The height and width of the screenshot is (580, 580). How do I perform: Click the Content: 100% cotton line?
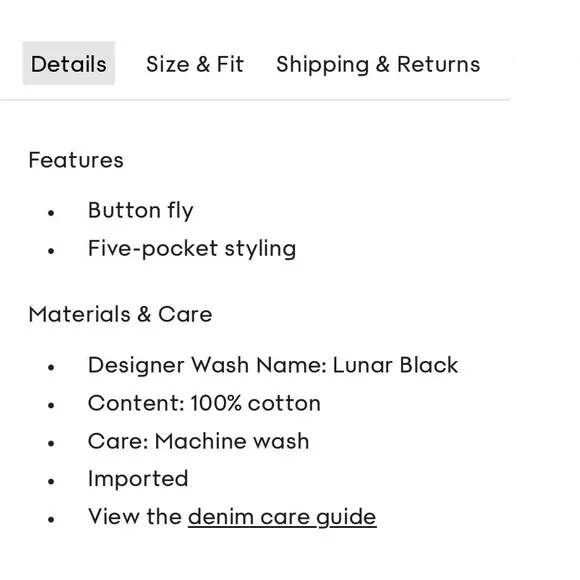pos(204,403)
